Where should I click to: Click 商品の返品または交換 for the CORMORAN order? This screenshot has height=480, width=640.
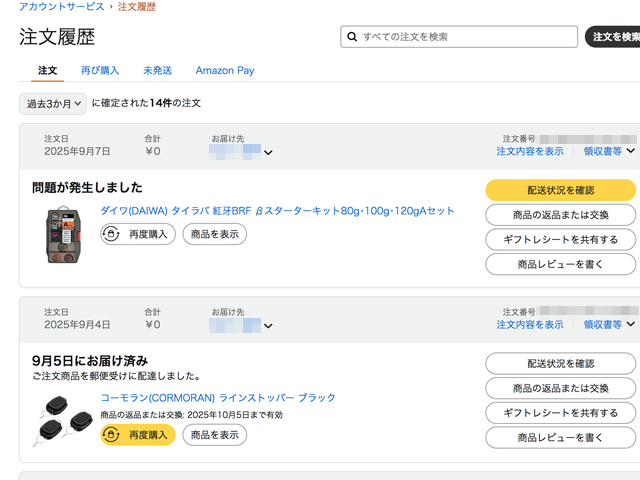(x=560, y=388)
